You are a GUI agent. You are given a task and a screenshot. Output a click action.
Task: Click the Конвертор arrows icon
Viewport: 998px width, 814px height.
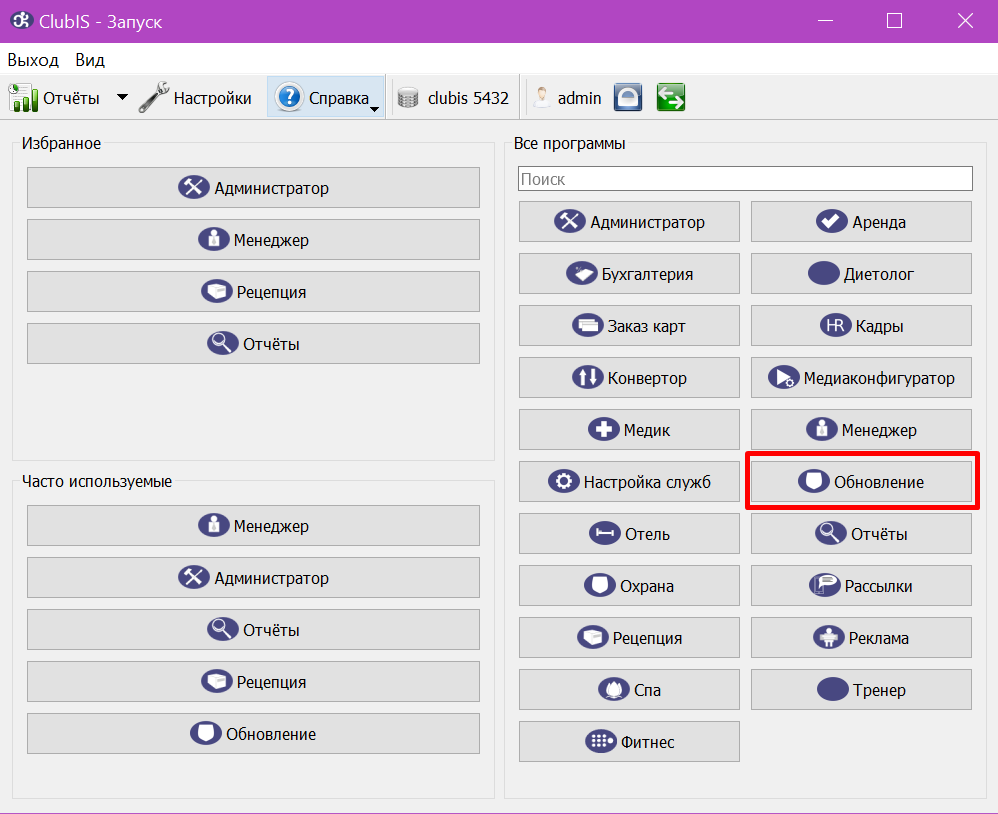[x=587, y=377]
